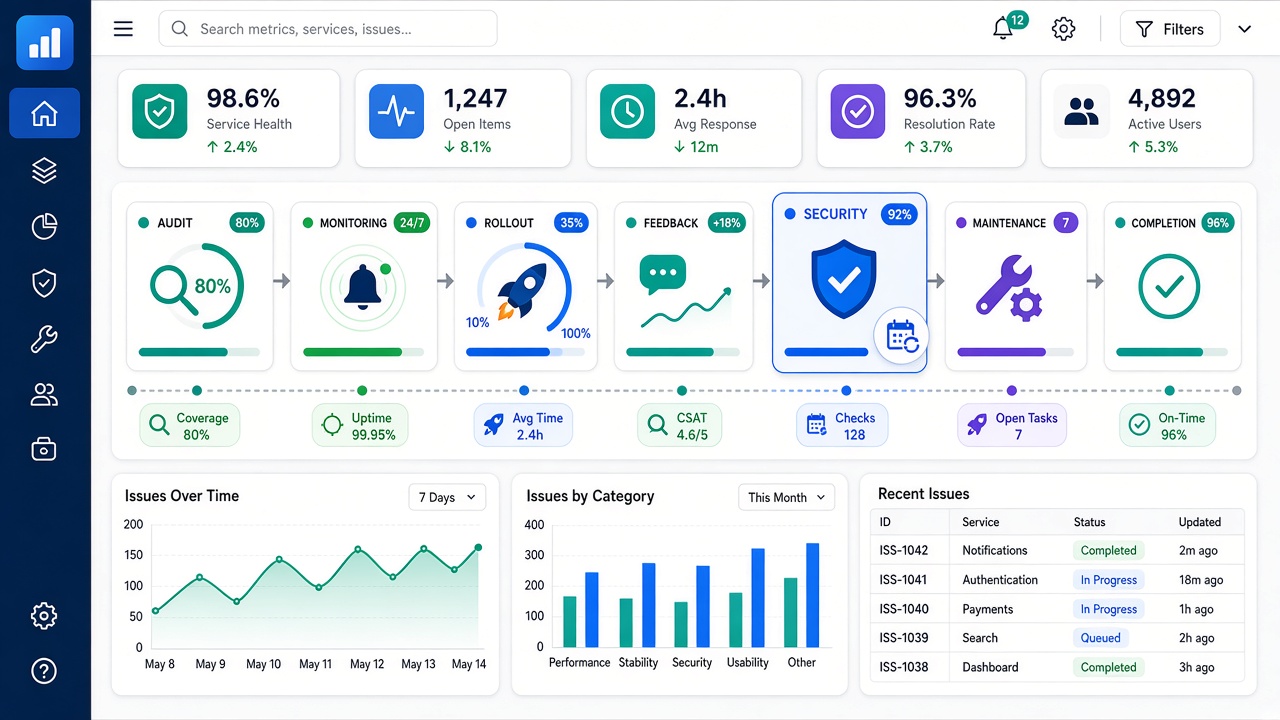Open settings gear in top bar
1280x720 pixels.
pos(1064,29)
